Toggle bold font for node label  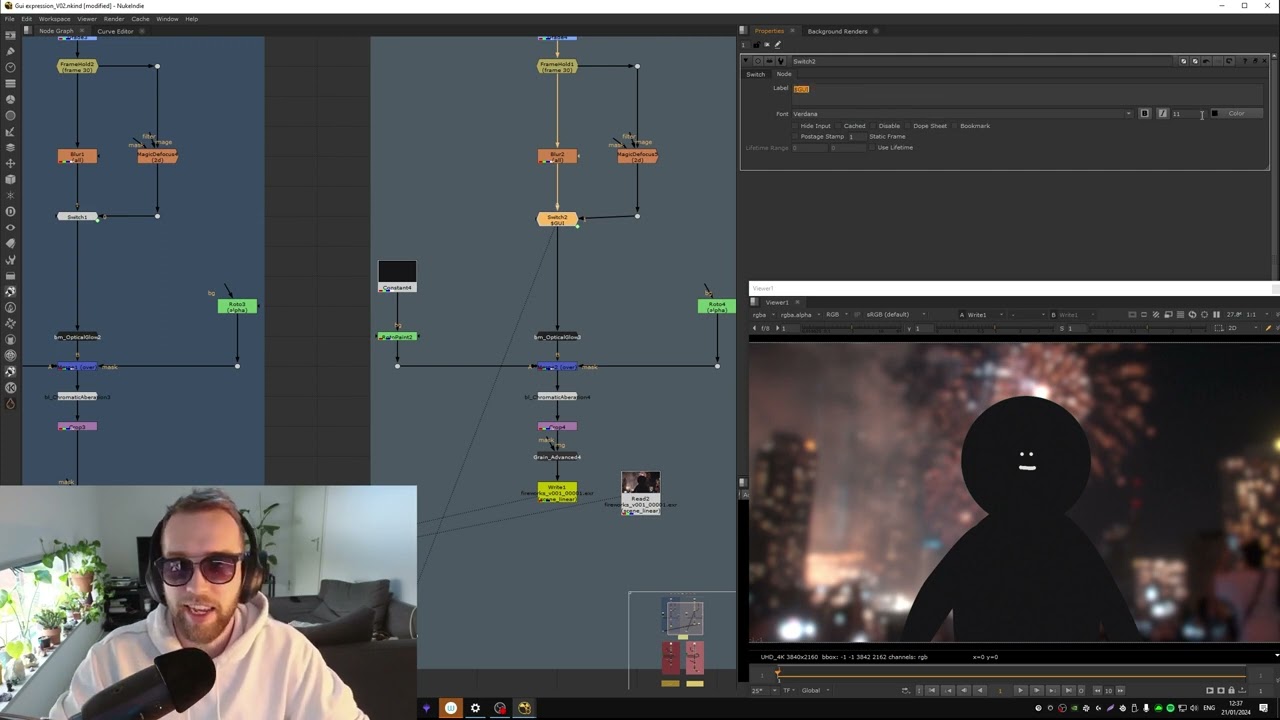coord(1145,113)
